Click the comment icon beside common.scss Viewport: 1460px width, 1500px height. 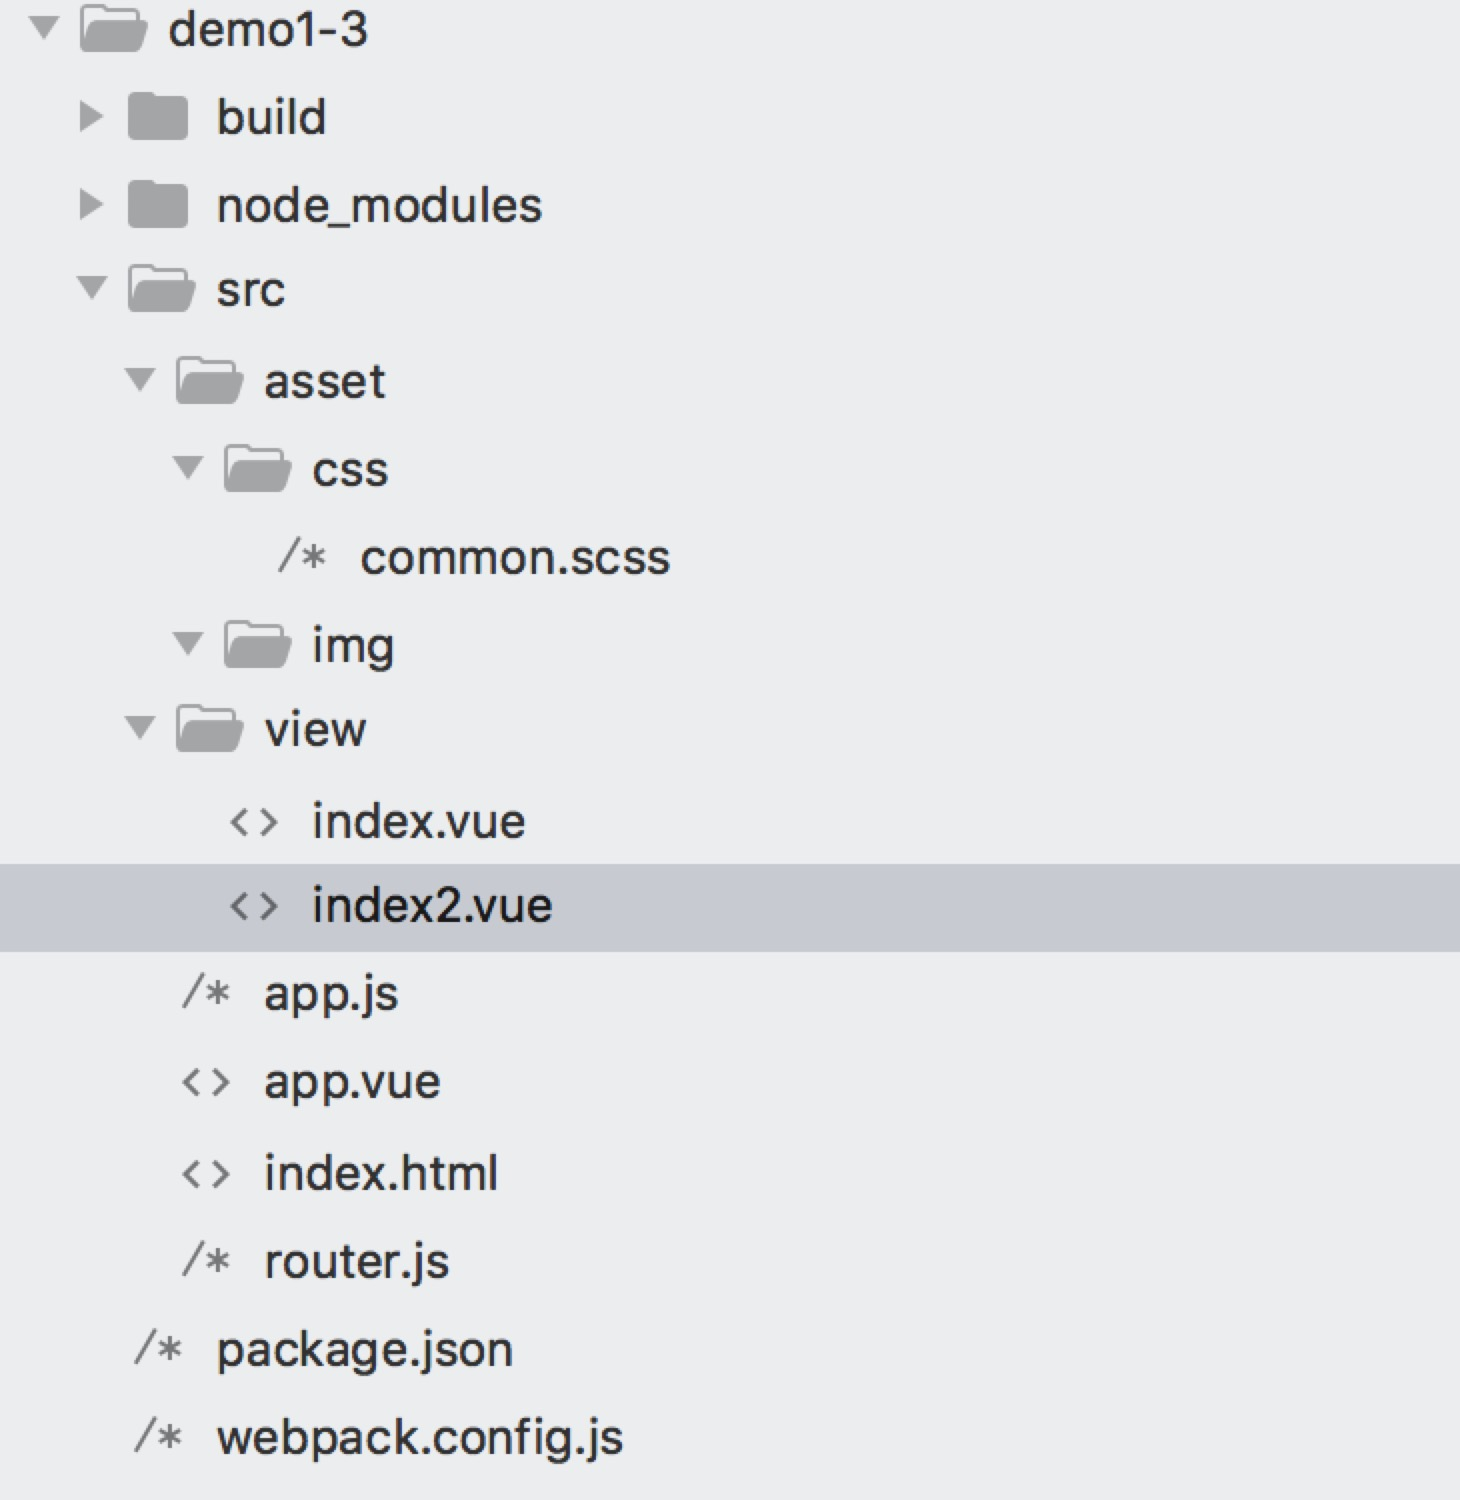[302, 556]
